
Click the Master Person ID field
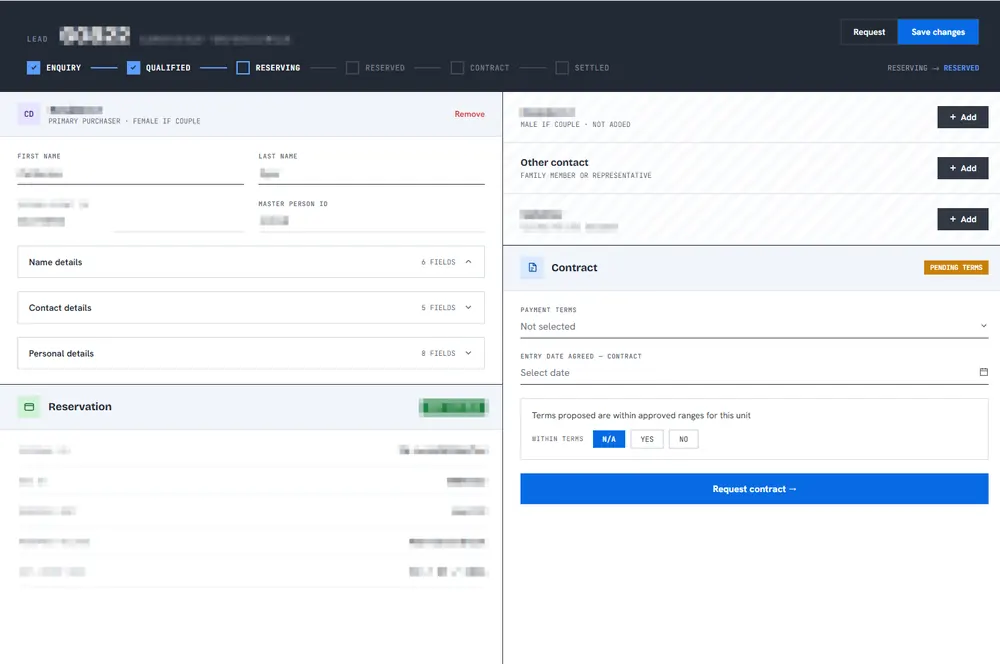371,221
